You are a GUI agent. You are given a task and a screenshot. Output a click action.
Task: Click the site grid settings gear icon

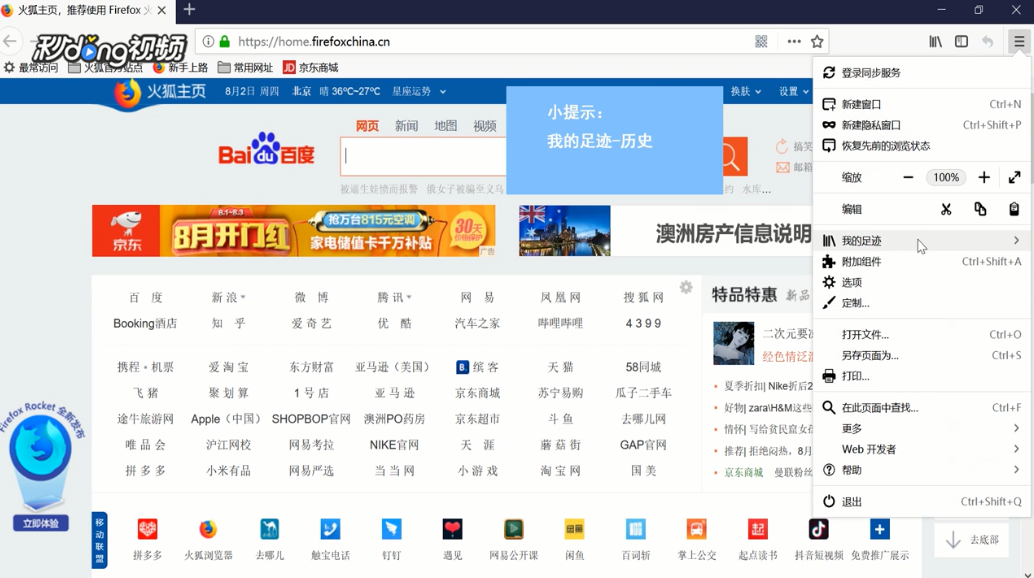tap(686, 287)
